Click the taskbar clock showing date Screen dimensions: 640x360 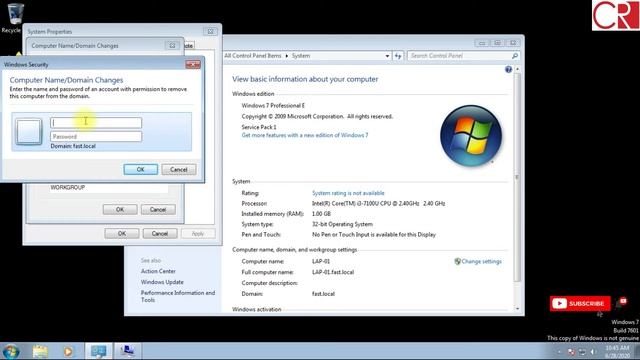pos(617,352)
